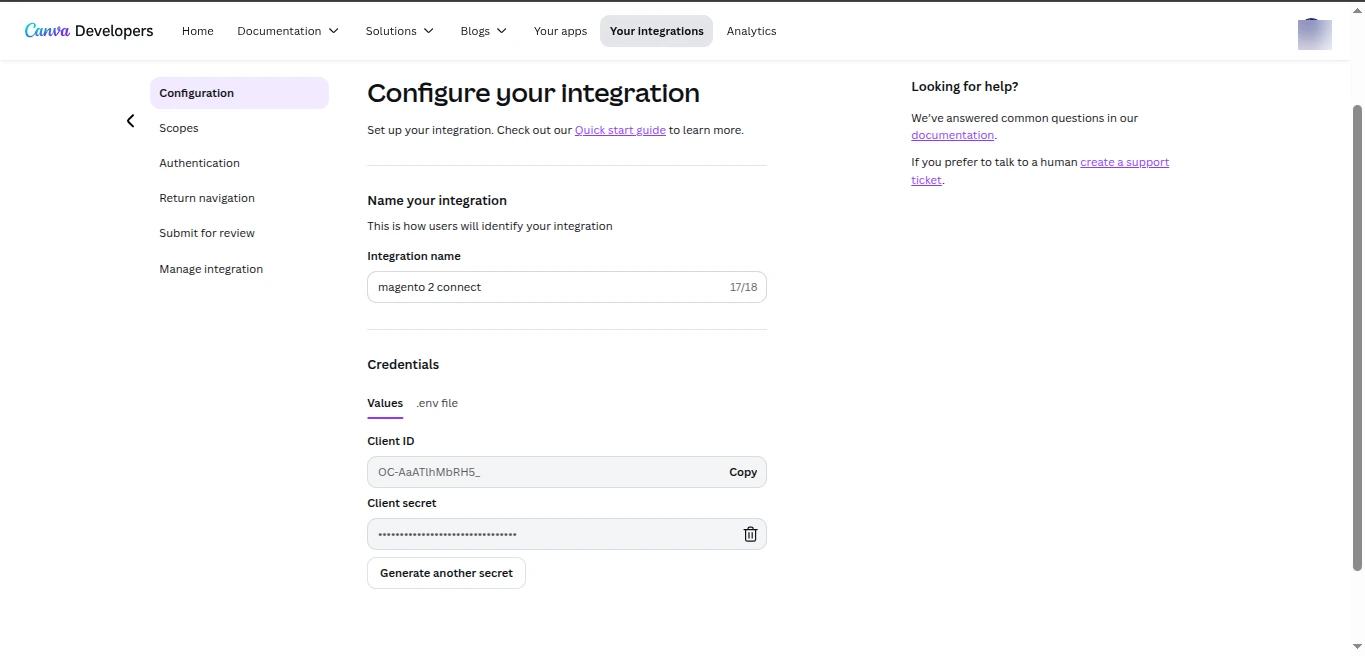Open Analytics in top navigation
Screen dimensions: 1365x656
pyautogui.click(x=752, y=31)
